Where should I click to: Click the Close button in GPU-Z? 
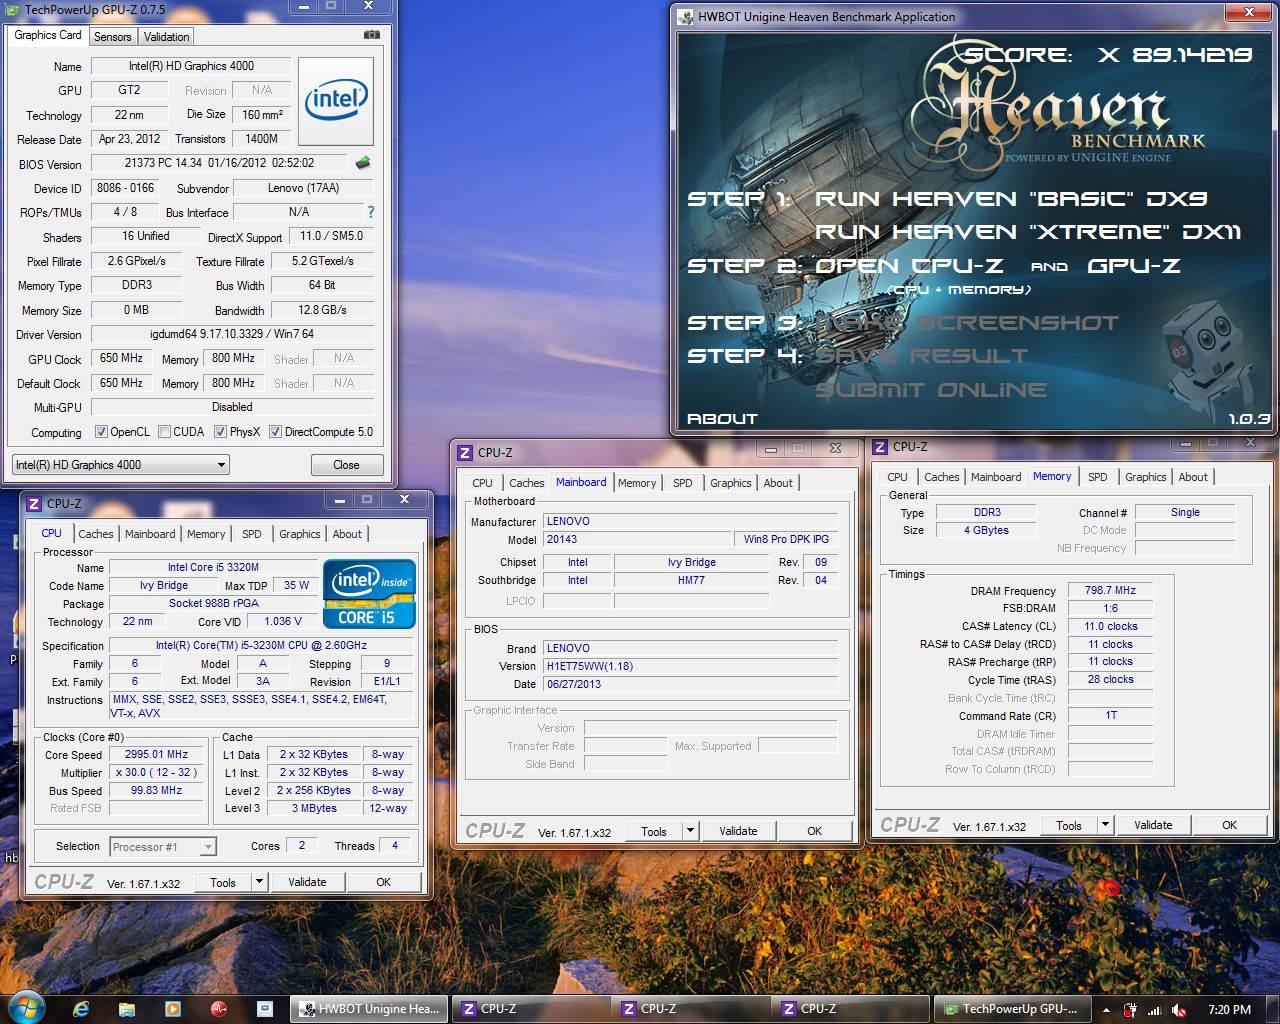tap(346, 465)
